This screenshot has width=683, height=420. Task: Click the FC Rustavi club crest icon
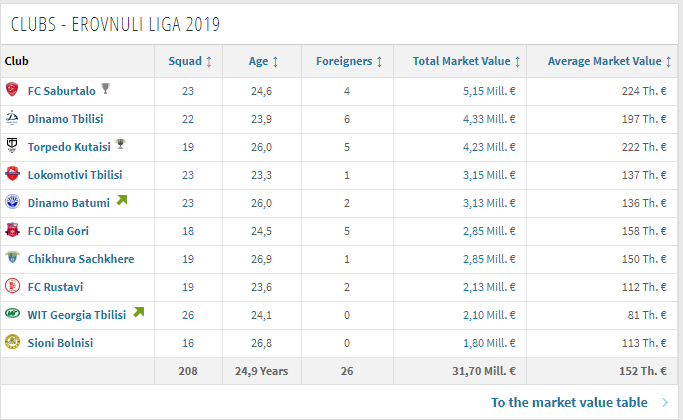point(12,287)
